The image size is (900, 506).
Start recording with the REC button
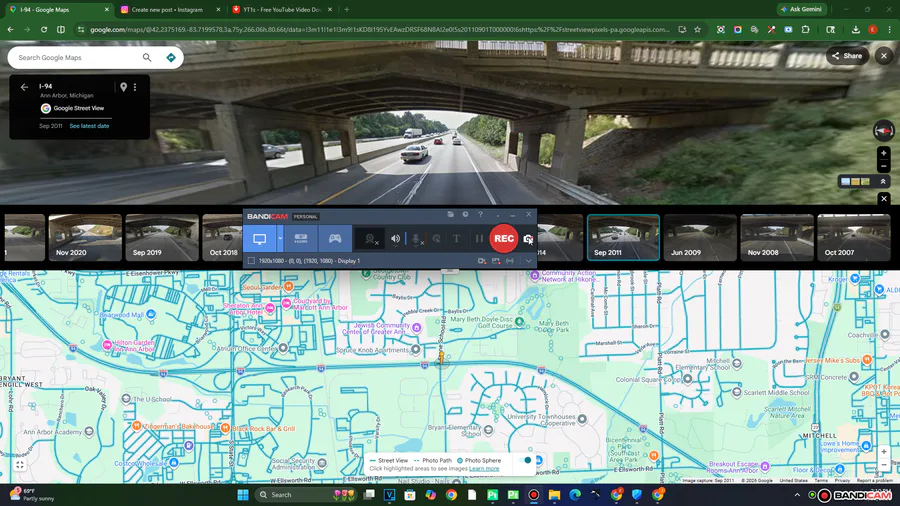[503, 239]
